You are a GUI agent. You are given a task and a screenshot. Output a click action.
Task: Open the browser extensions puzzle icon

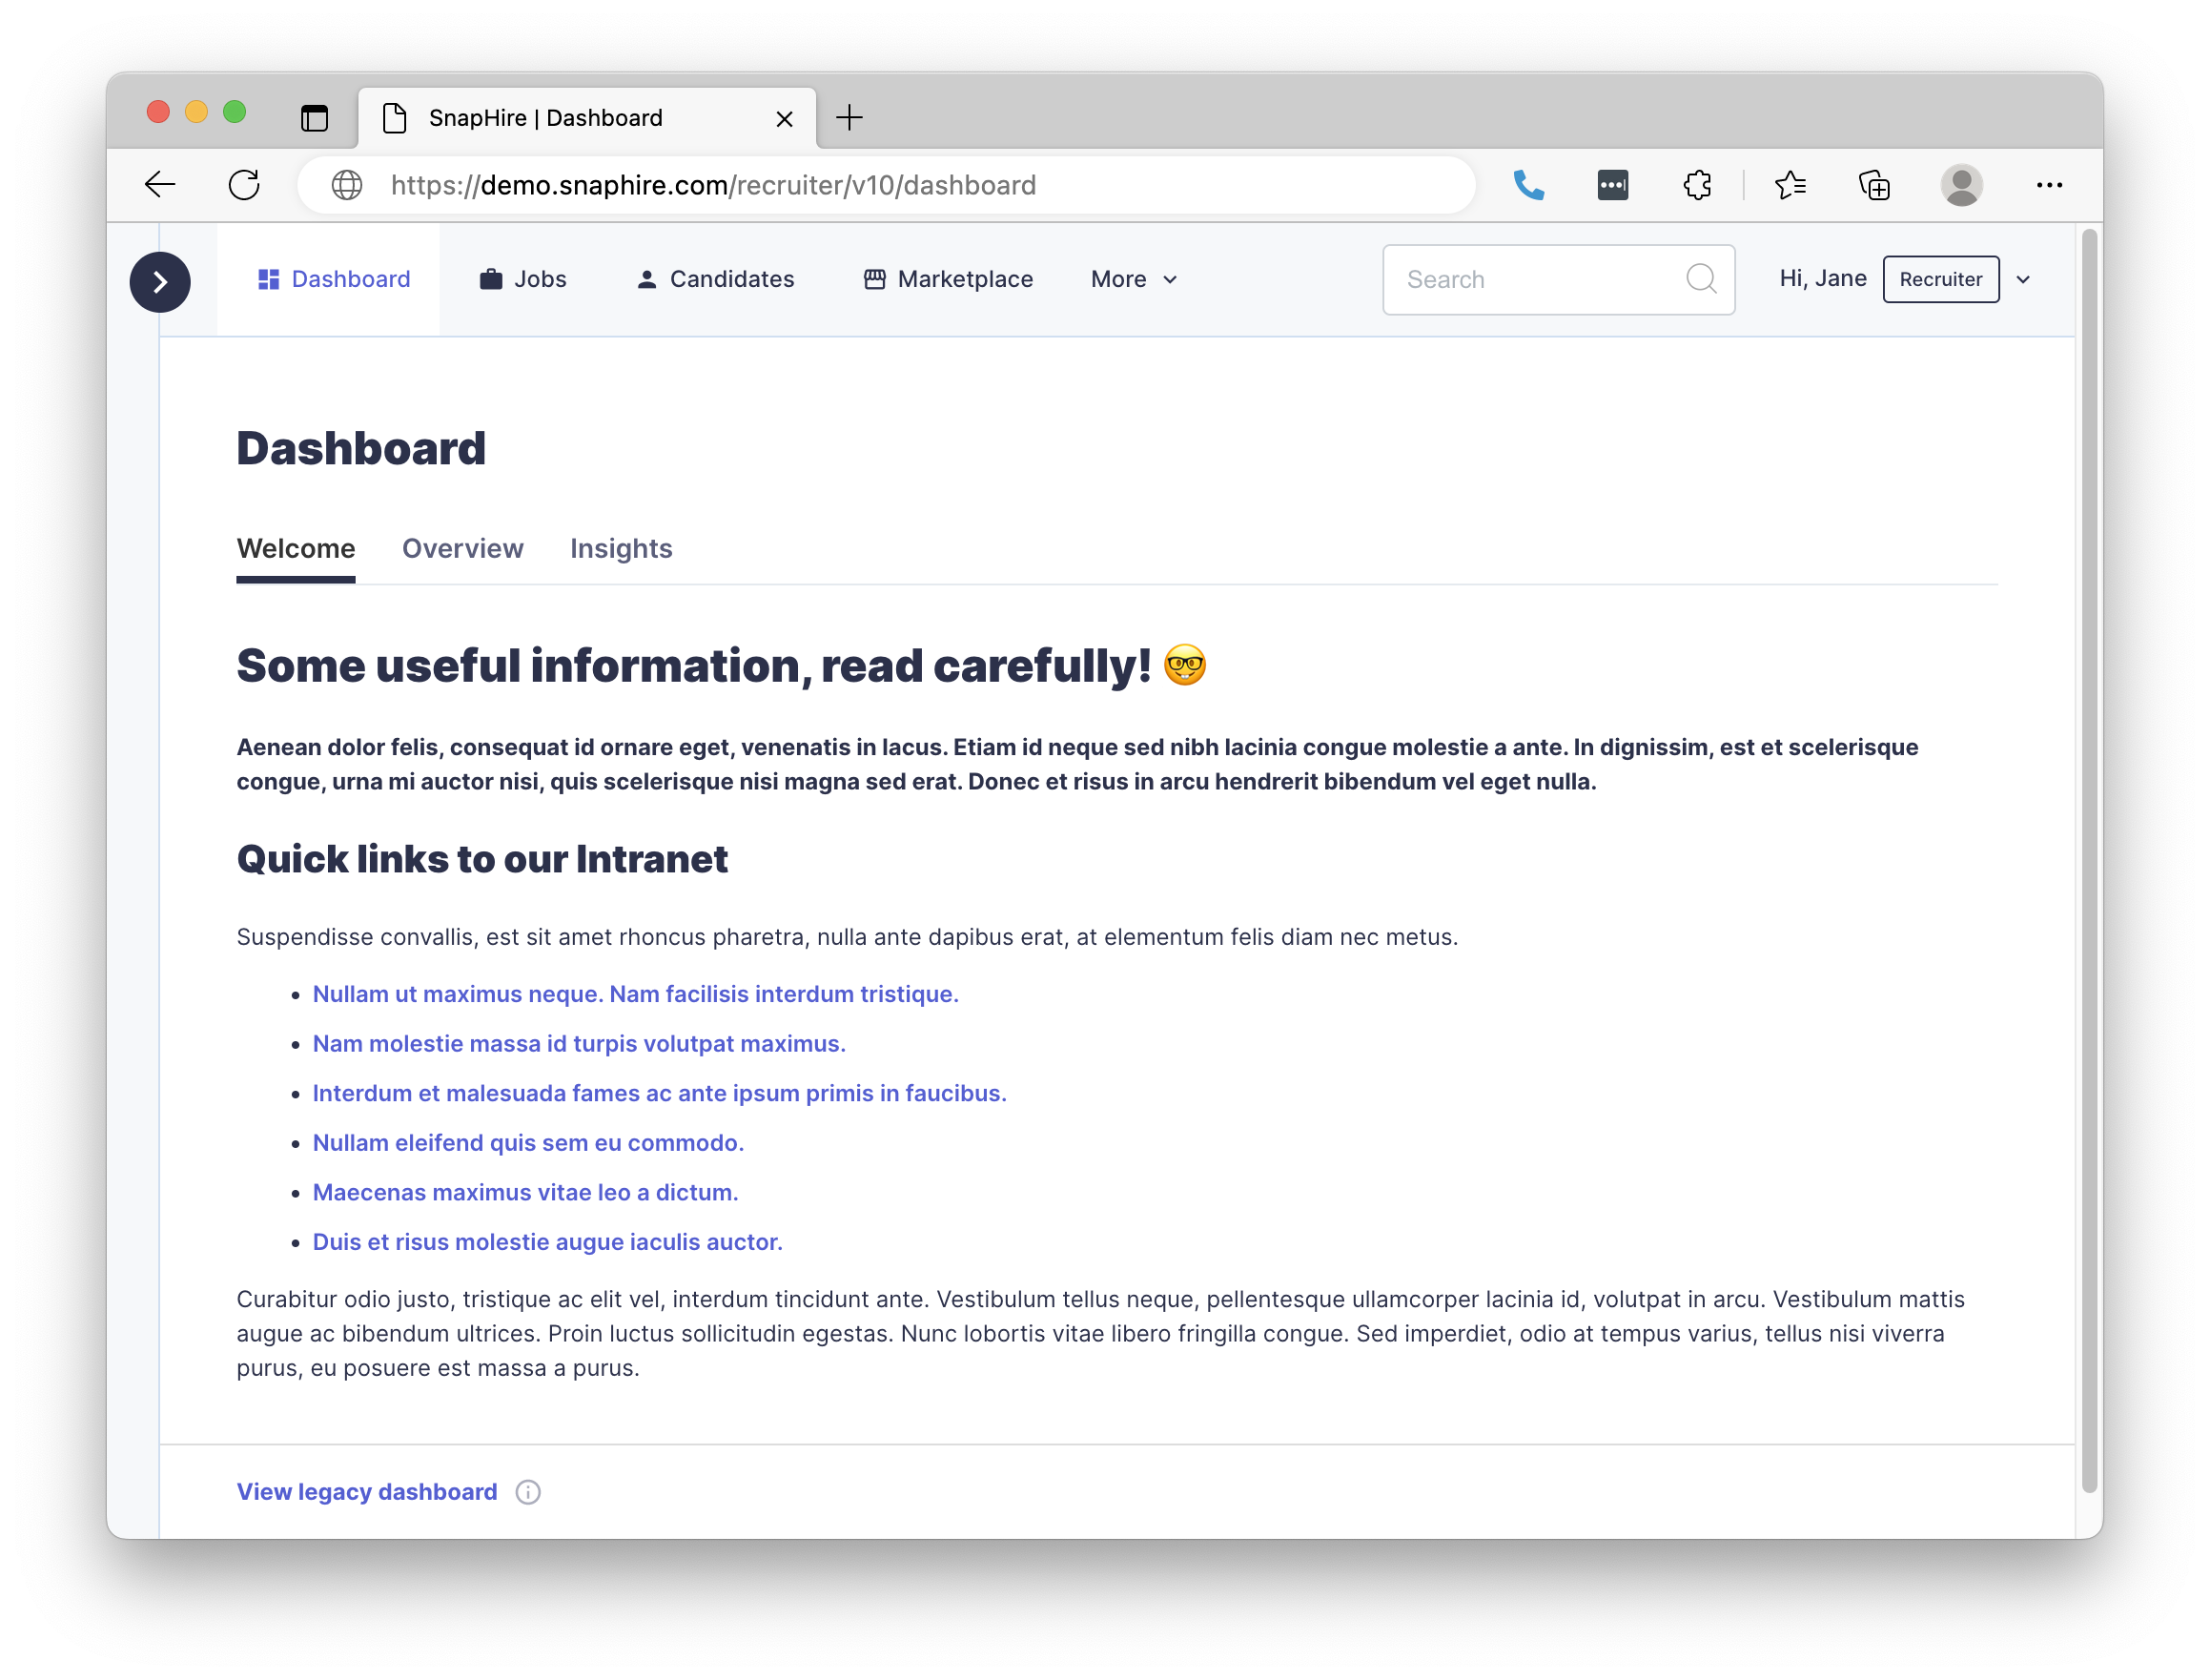point(1697,185)
